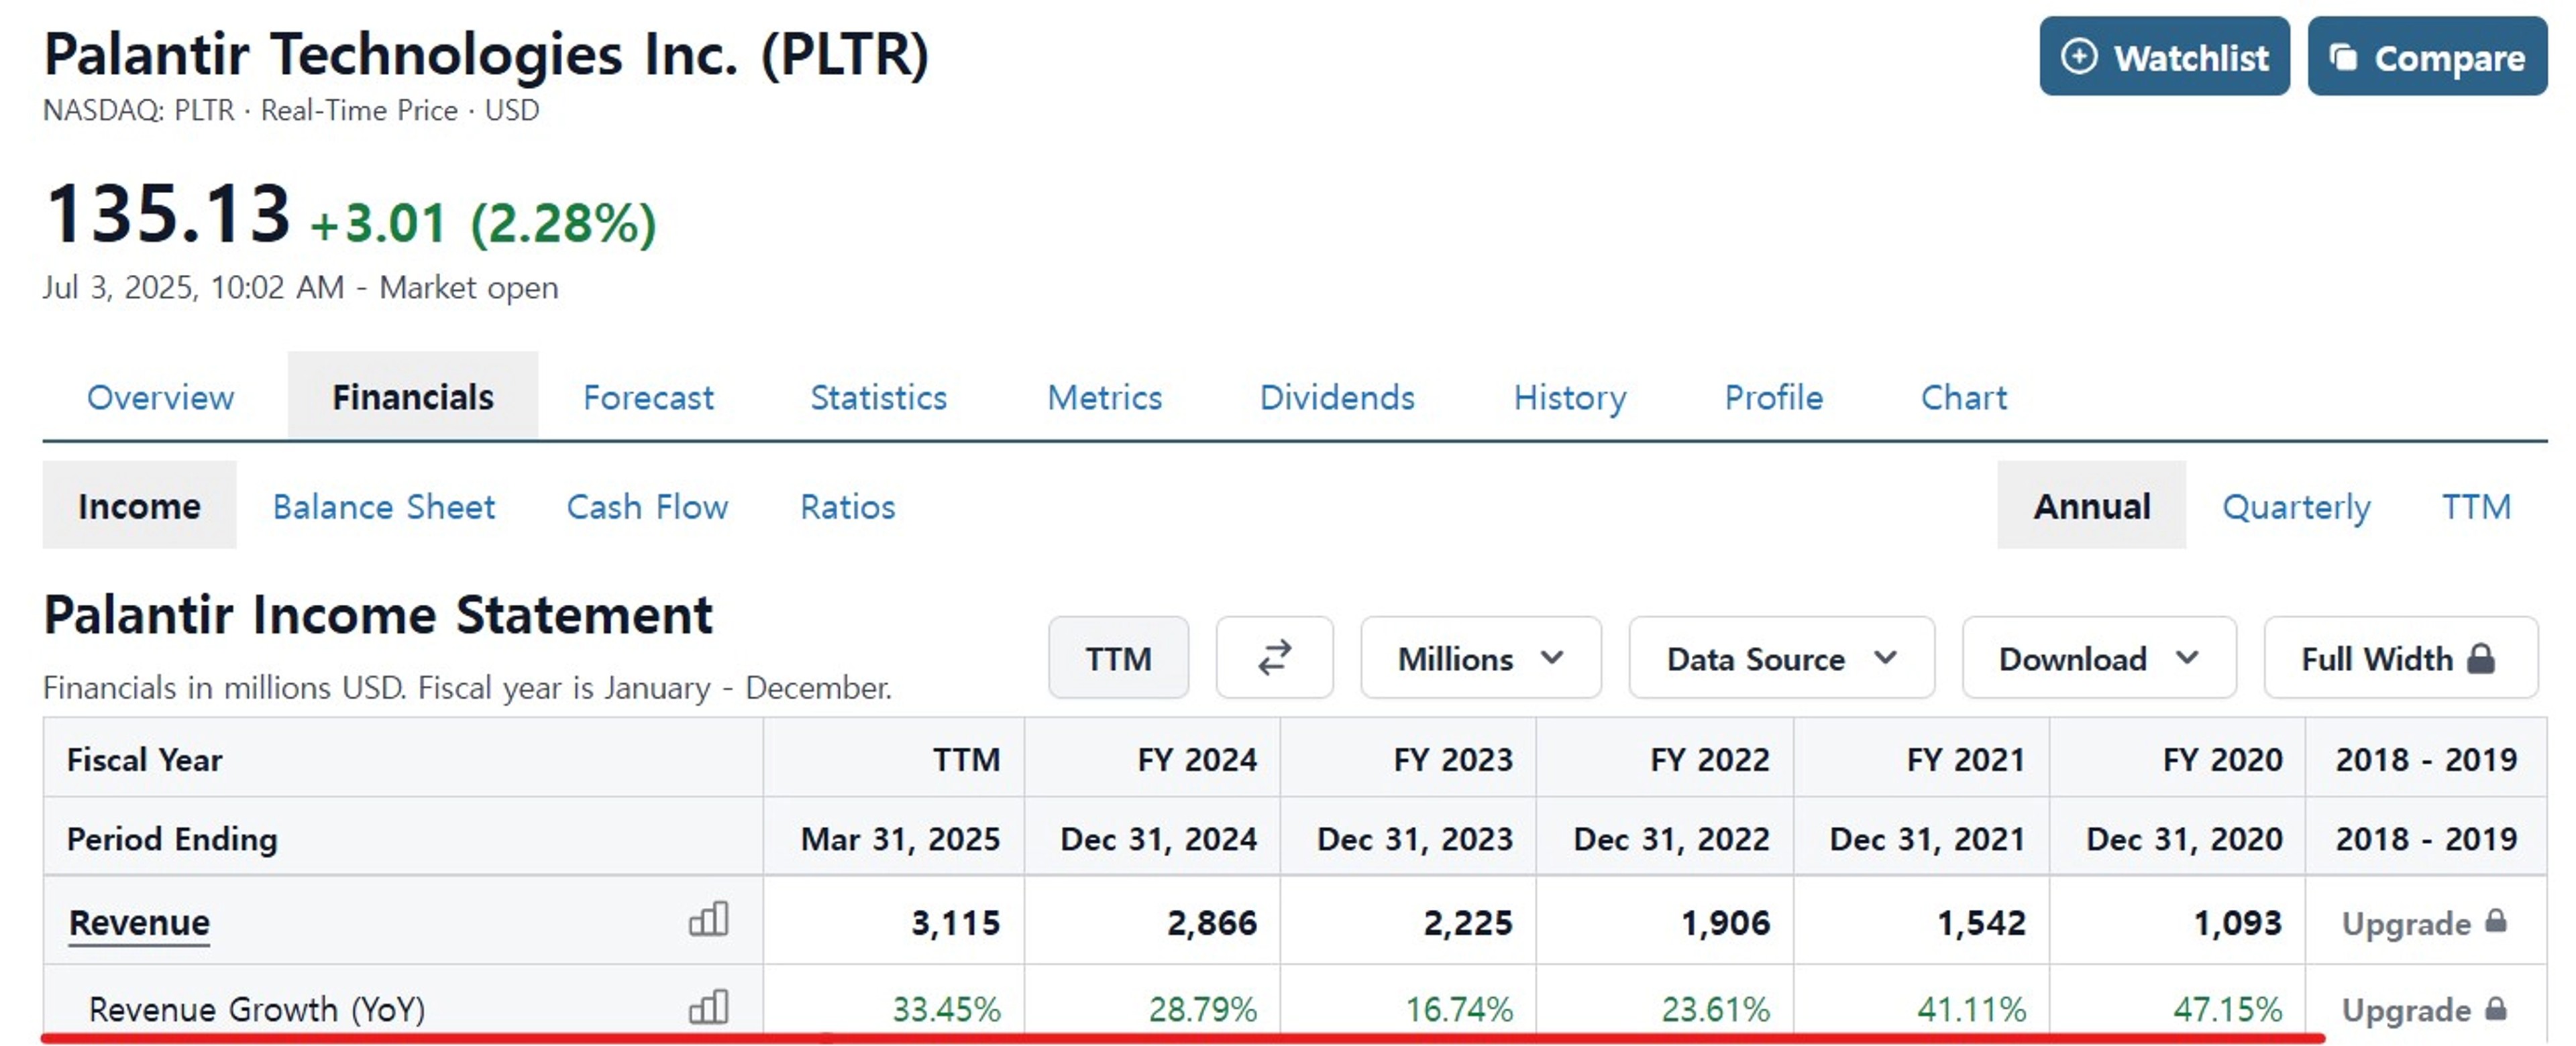
Task: Open the Dividends tab
Action: pyautogui.click(x=1337, y=397)
